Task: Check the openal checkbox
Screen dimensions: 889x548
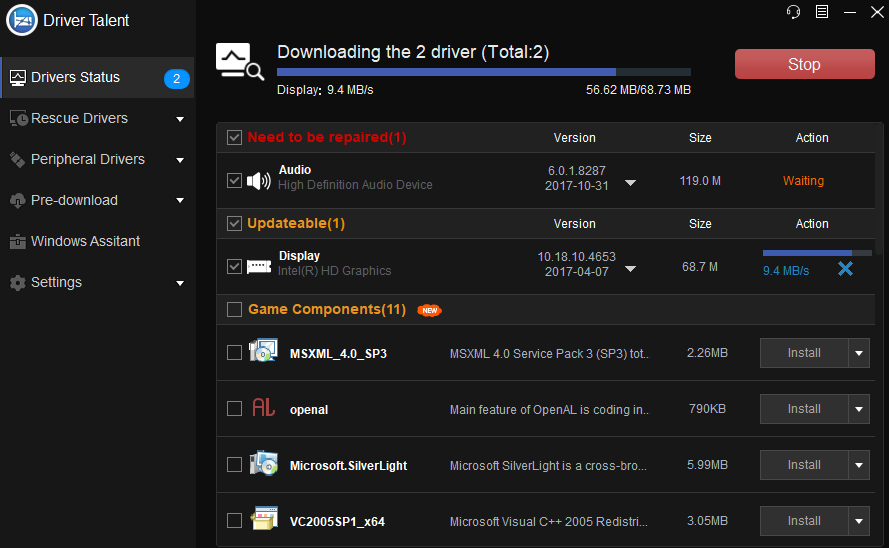Action: (234, 409)
